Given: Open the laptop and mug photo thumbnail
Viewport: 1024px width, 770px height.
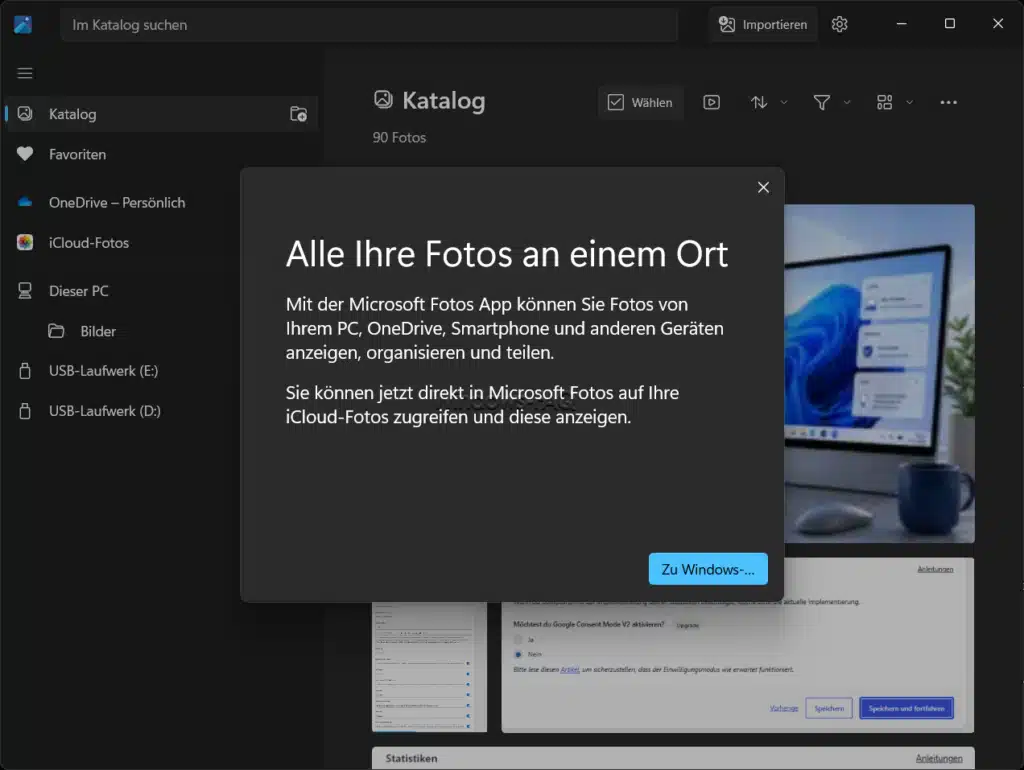Looking at the screenshot, I should [x=879, y=374].
